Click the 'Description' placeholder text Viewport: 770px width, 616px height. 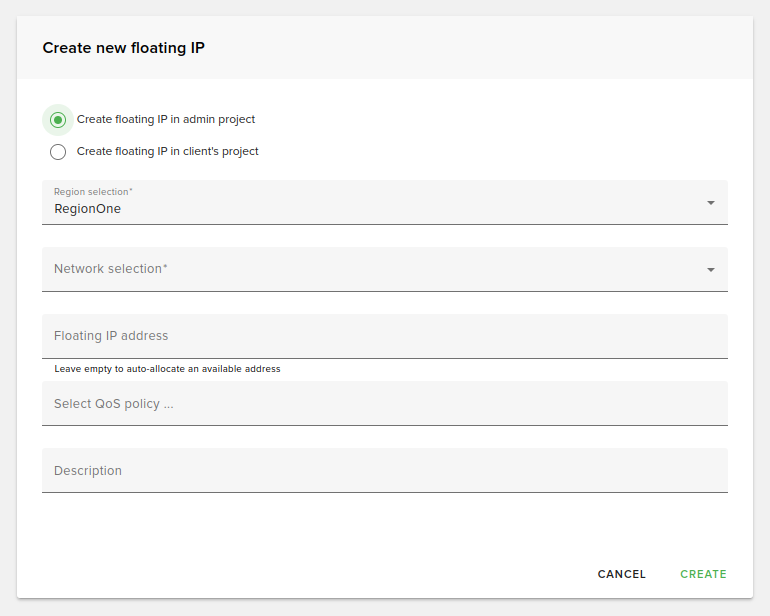pos(88,471)
